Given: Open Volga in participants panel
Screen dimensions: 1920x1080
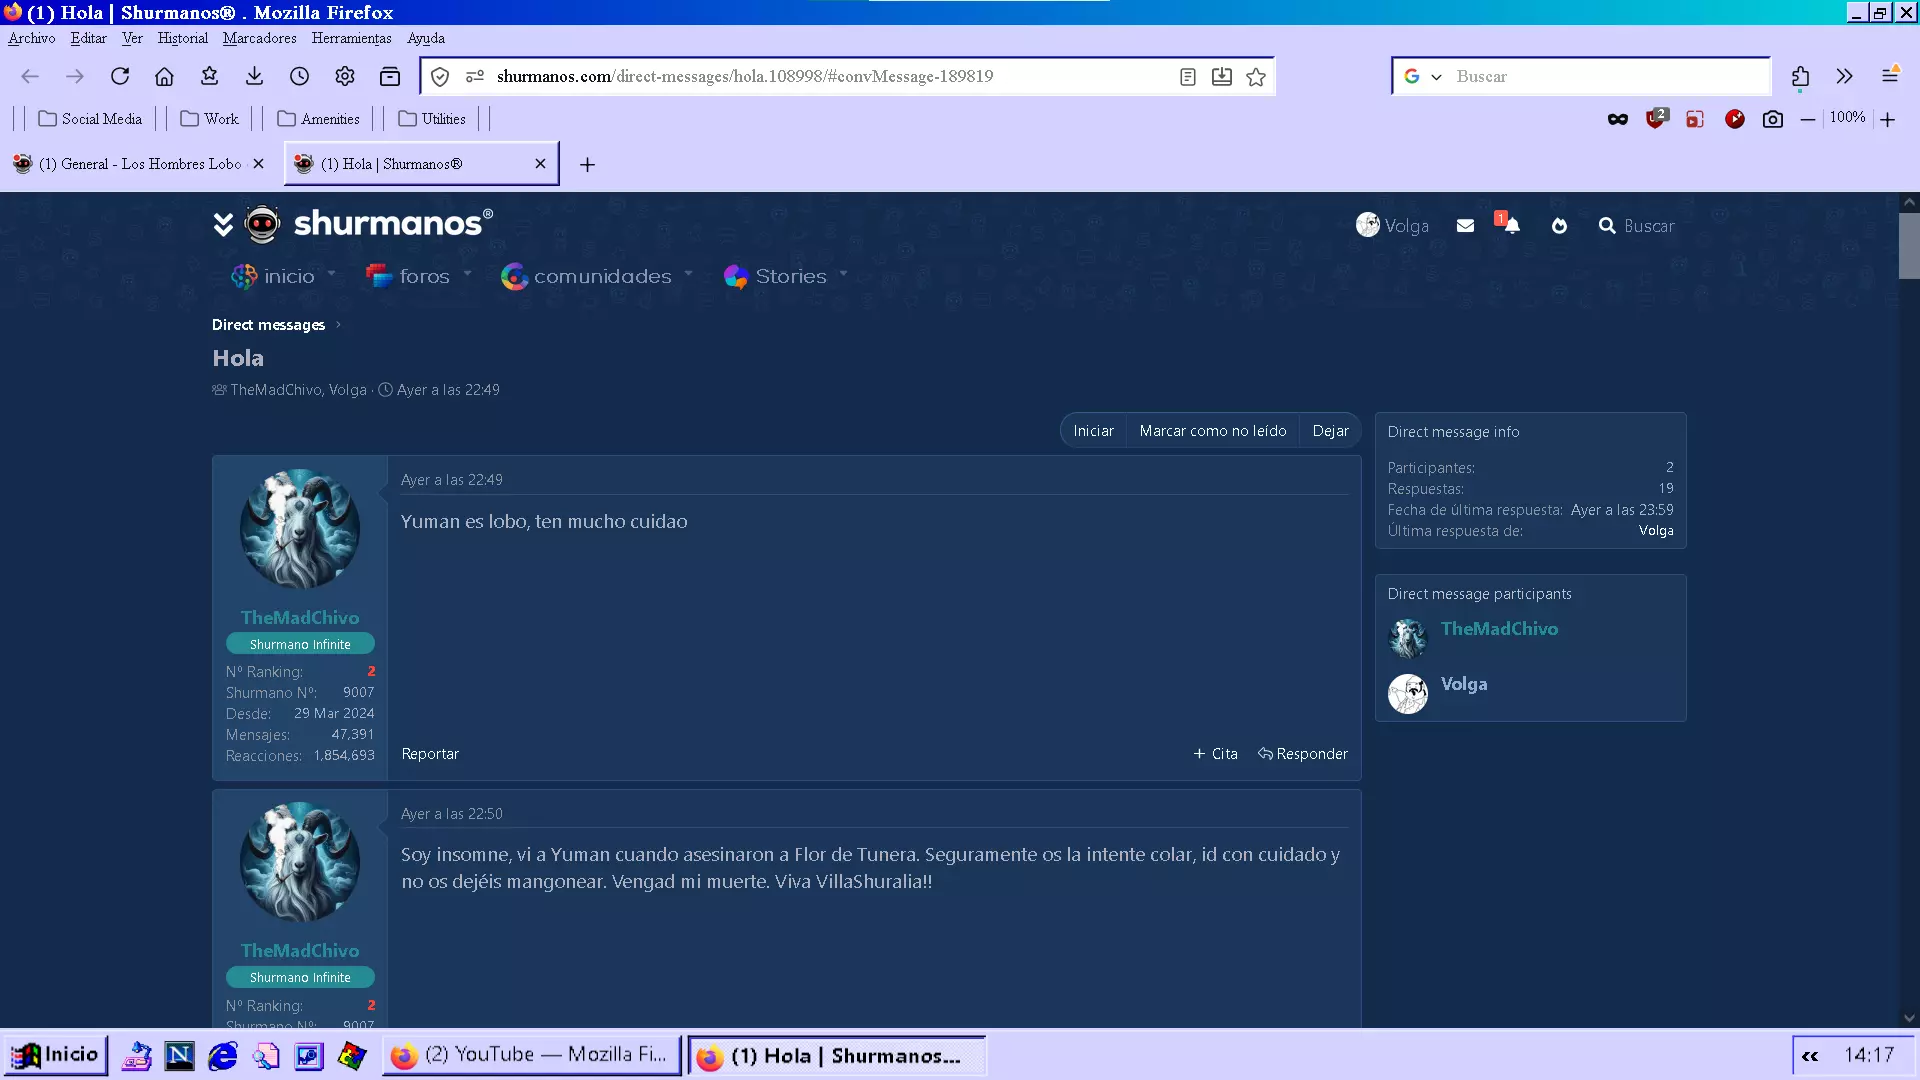Looking at the screenshot, I should tap(1464, 684).
